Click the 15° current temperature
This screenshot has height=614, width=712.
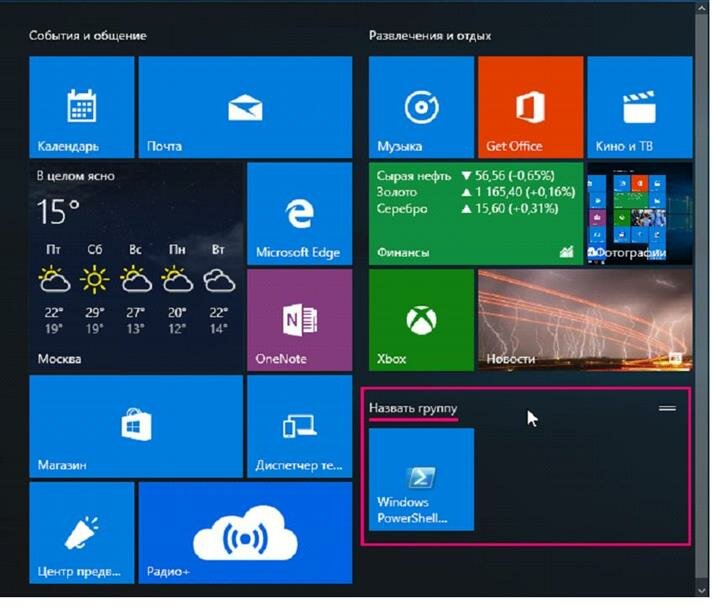[58, 211]
